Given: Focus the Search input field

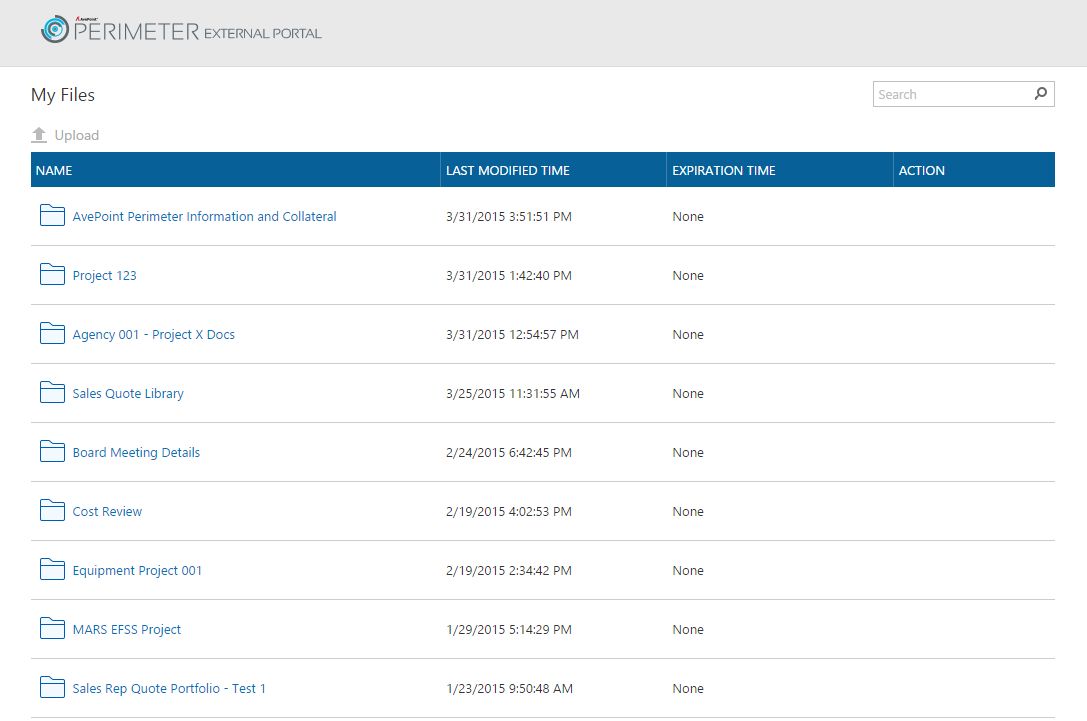Looking at the screenshot, I should (950, 95).
